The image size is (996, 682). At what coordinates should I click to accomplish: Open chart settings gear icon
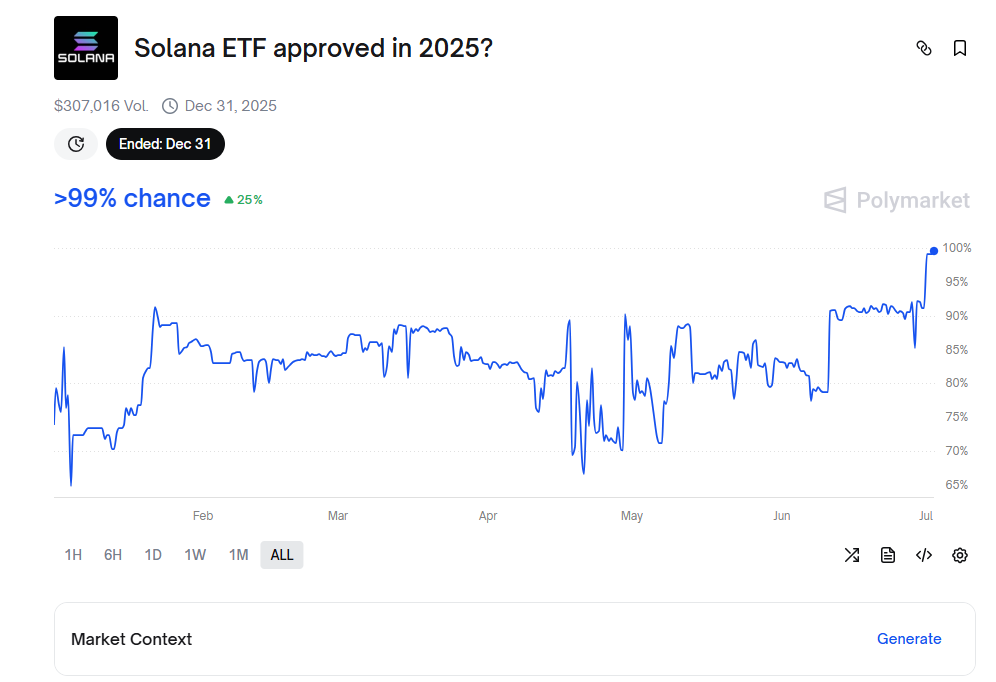tap(960, 555)
